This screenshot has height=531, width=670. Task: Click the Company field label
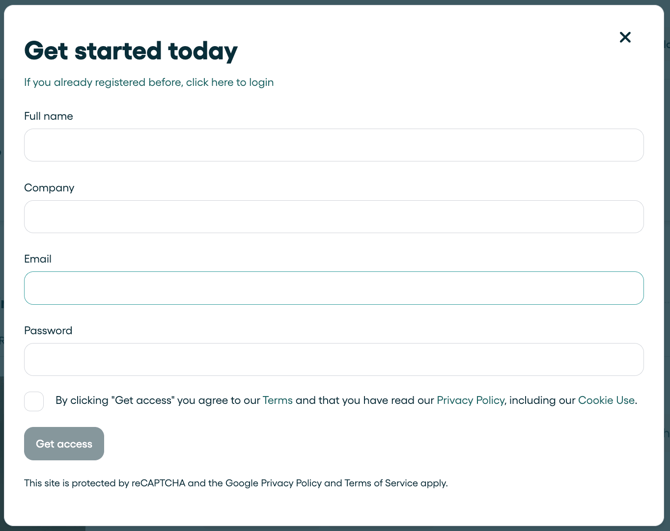tap(49, 188)
